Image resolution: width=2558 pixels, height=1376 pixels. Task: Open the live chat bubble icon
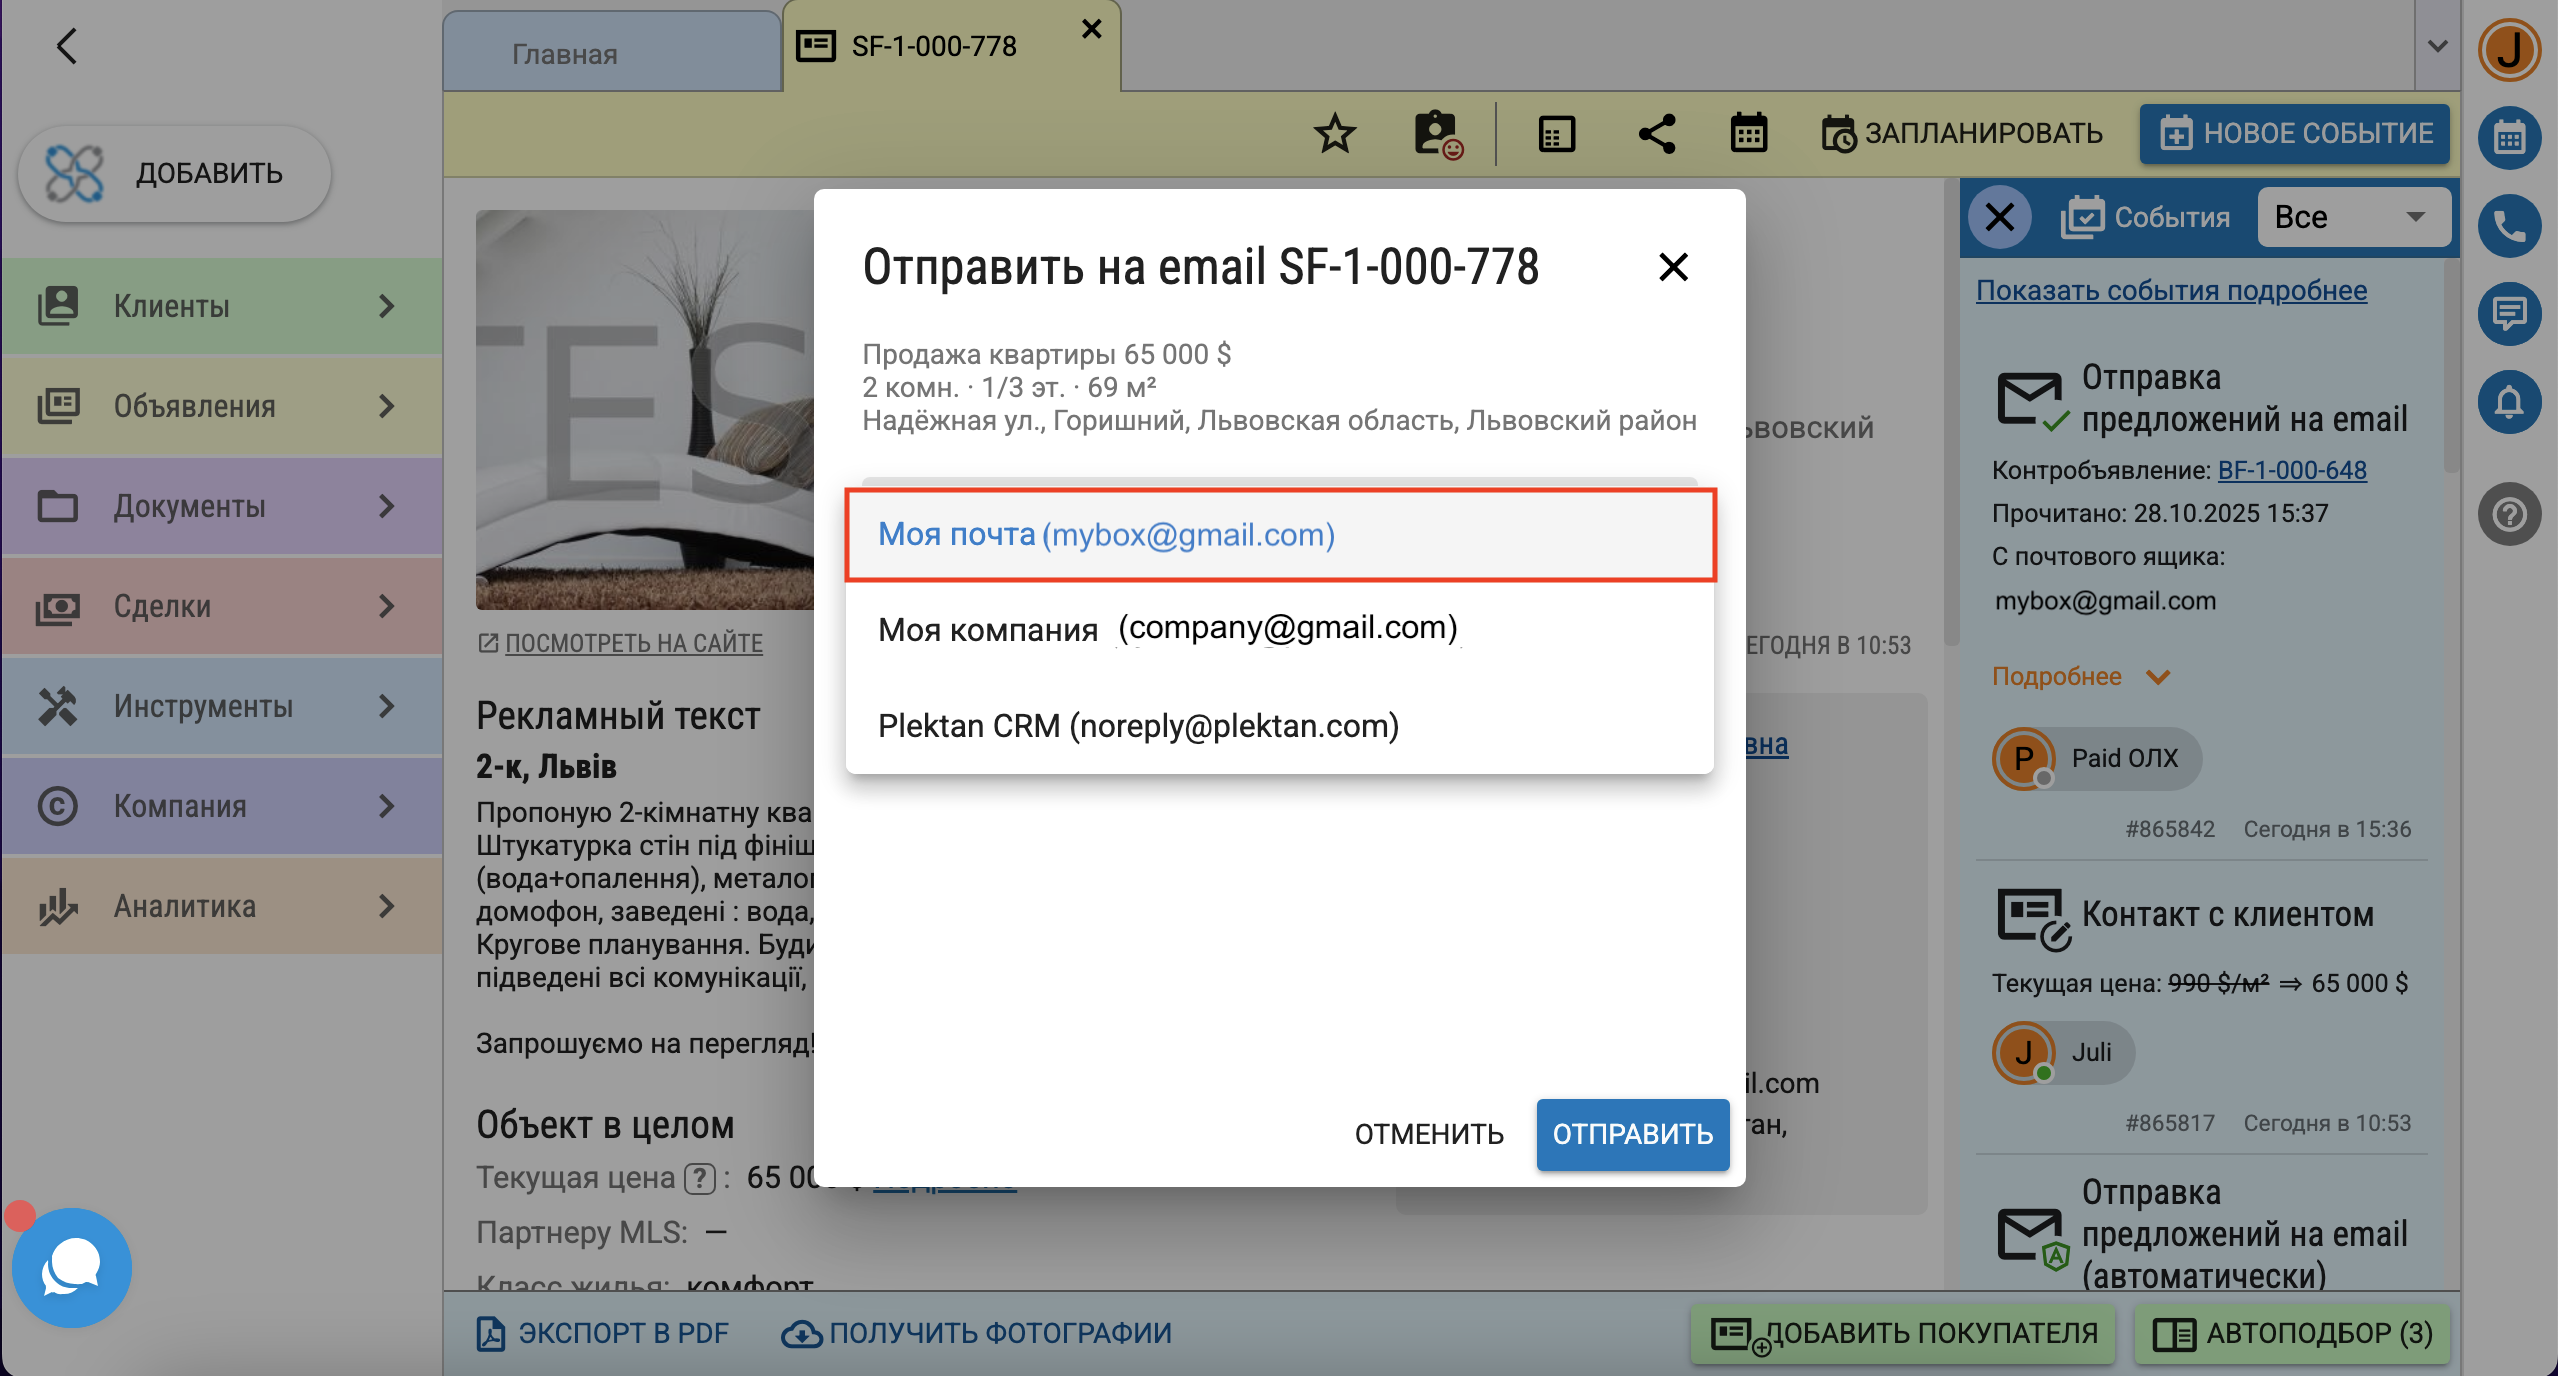click(x=71, y=1267)
